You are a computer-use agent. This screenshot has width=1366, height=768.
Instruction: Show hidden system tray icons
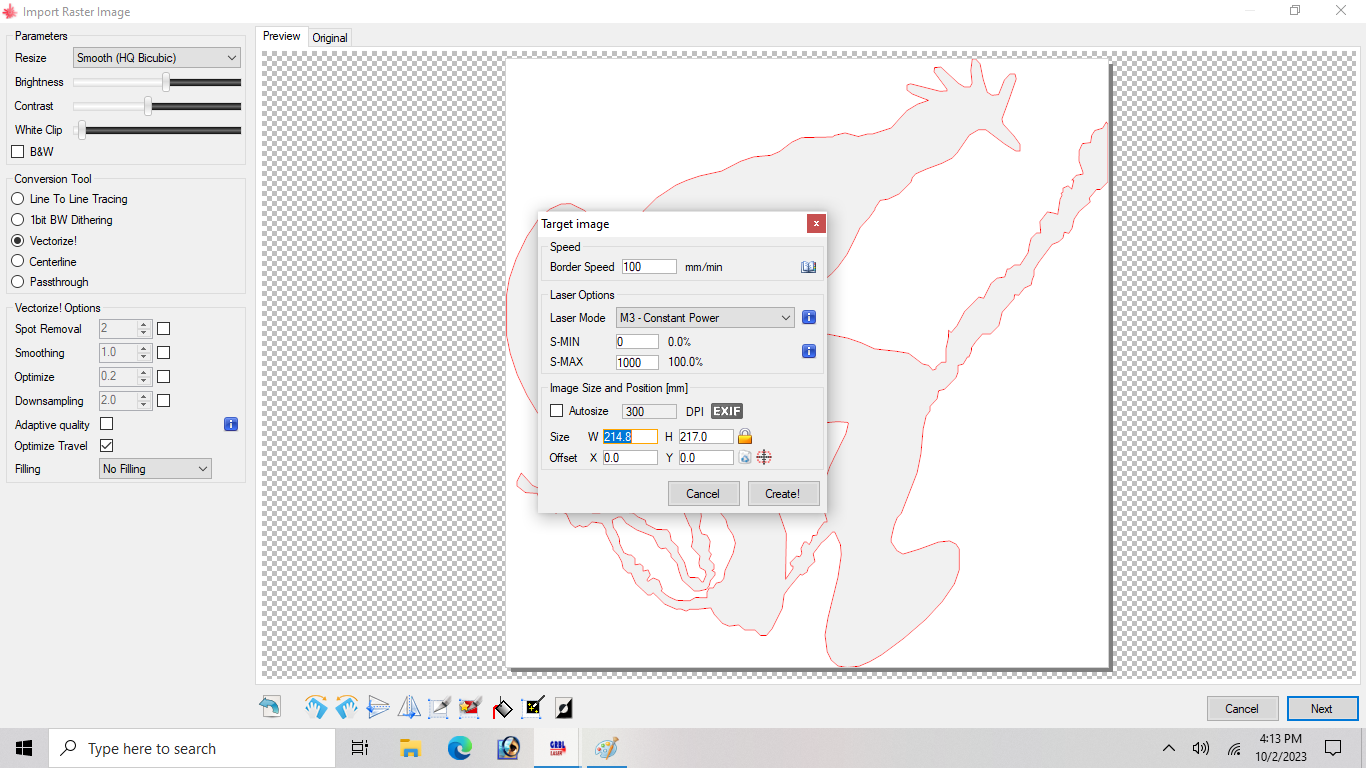pos(1168,748)
